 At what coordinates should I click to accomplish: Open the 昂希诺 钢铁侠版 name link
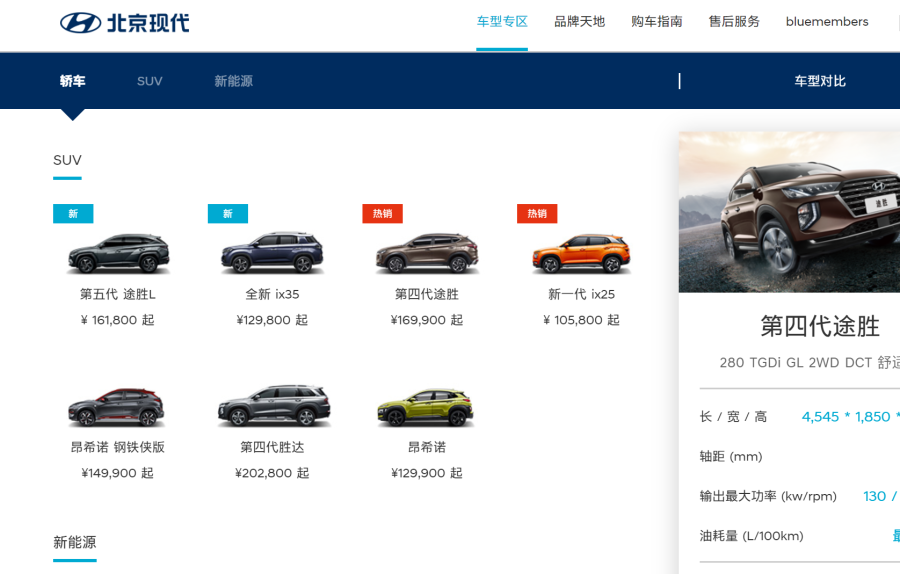[x=118, y=447]
